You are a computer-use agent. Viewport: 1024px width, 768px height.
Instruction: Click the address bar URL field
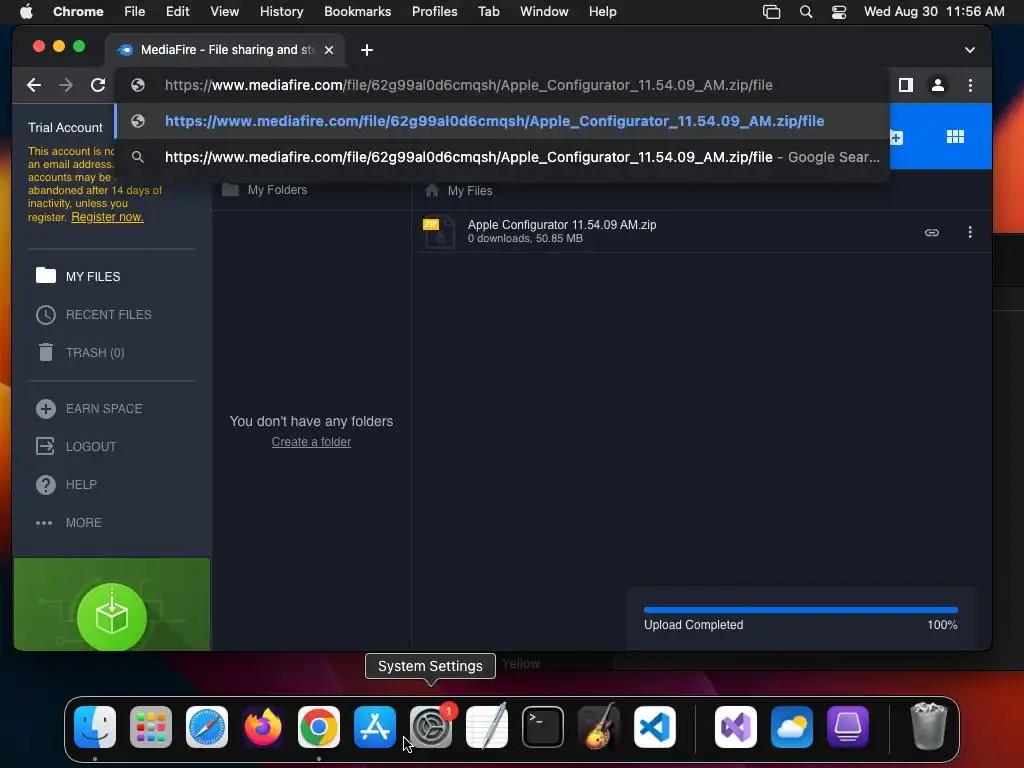point(502,85)
